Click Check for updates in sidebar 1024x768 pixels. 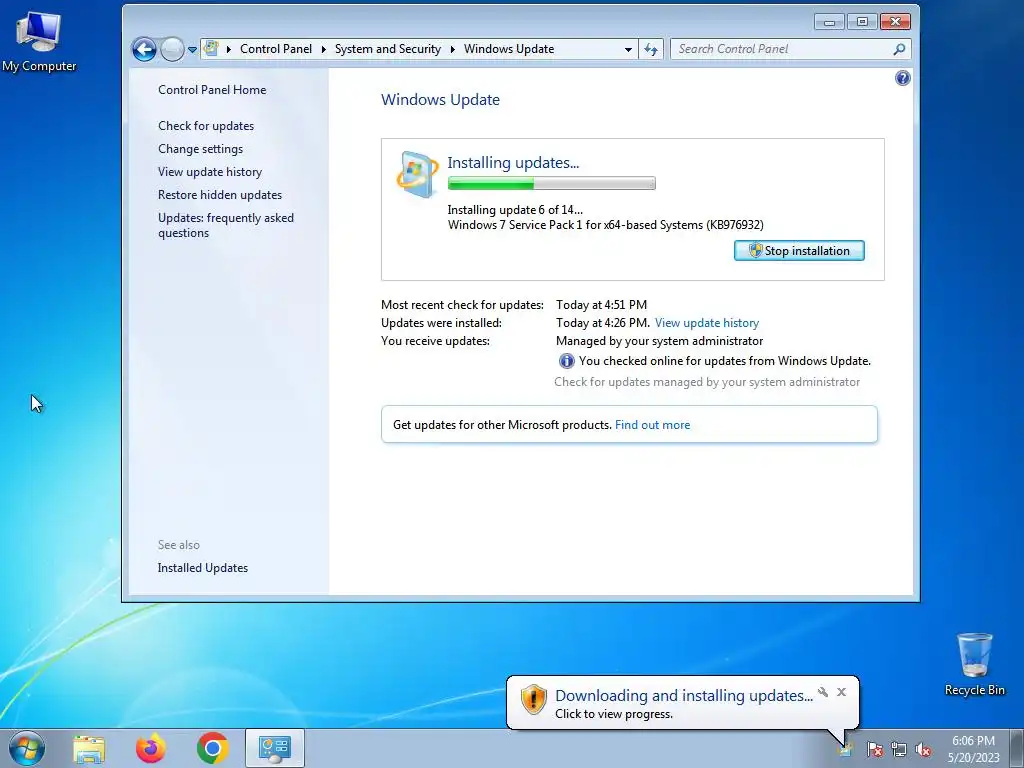[x=206, y=126]
